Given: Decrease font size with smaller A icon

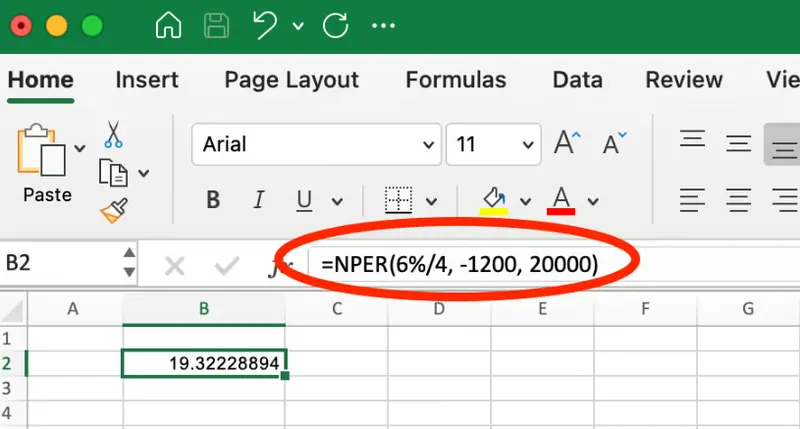Looking at the screenshot, I should [x=613, y=144].
